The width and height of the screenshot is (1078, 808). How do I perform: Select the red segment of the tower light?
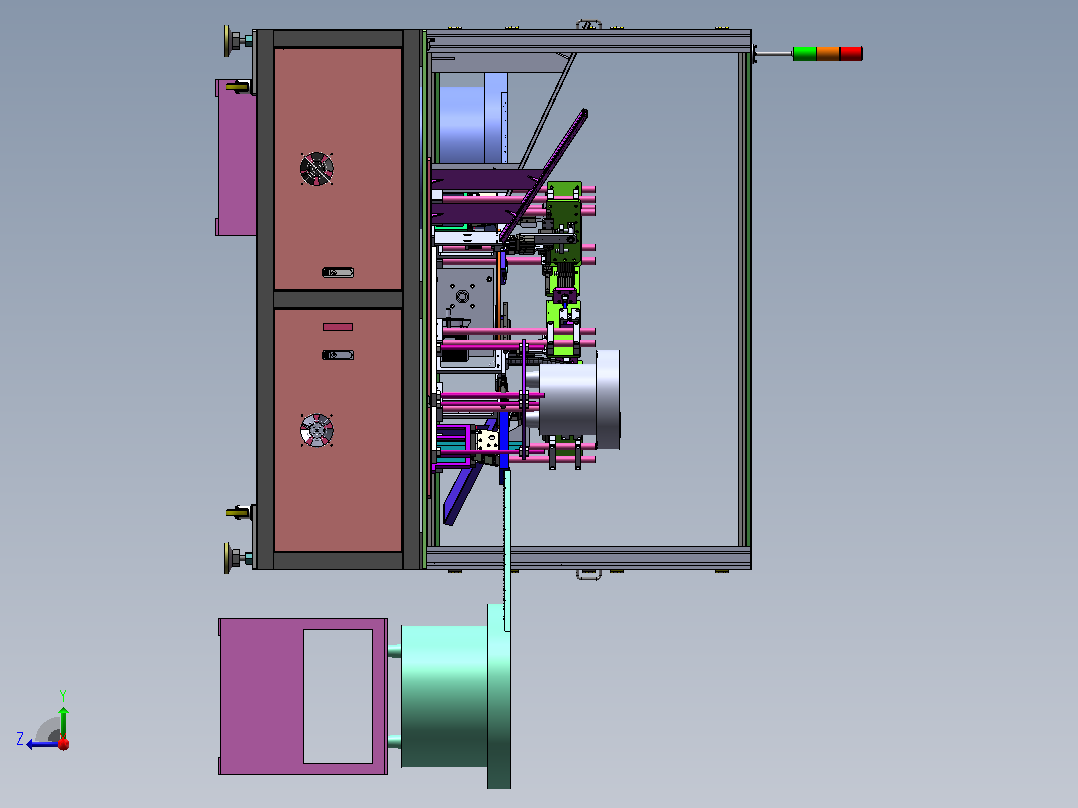[851, 54]
